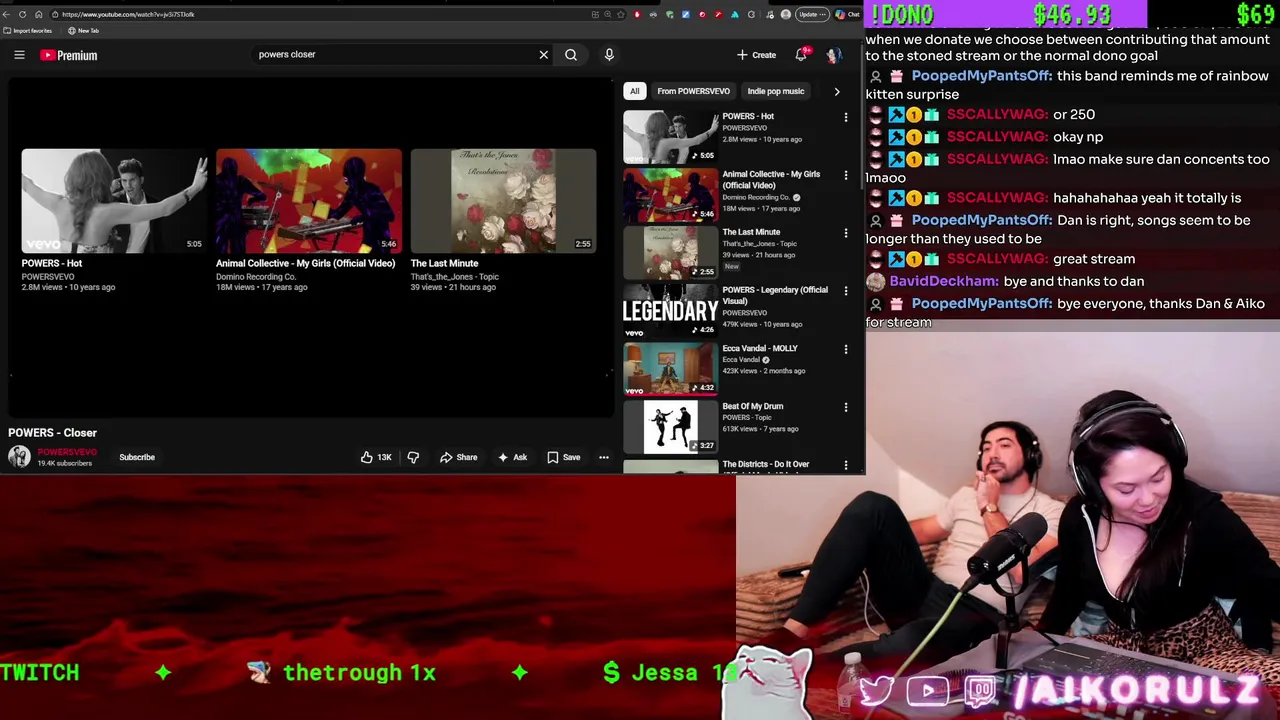Screen dimensions: 1280x720
Task: Open the YouTube hamburger guide menu
Action: click(19, 55)
